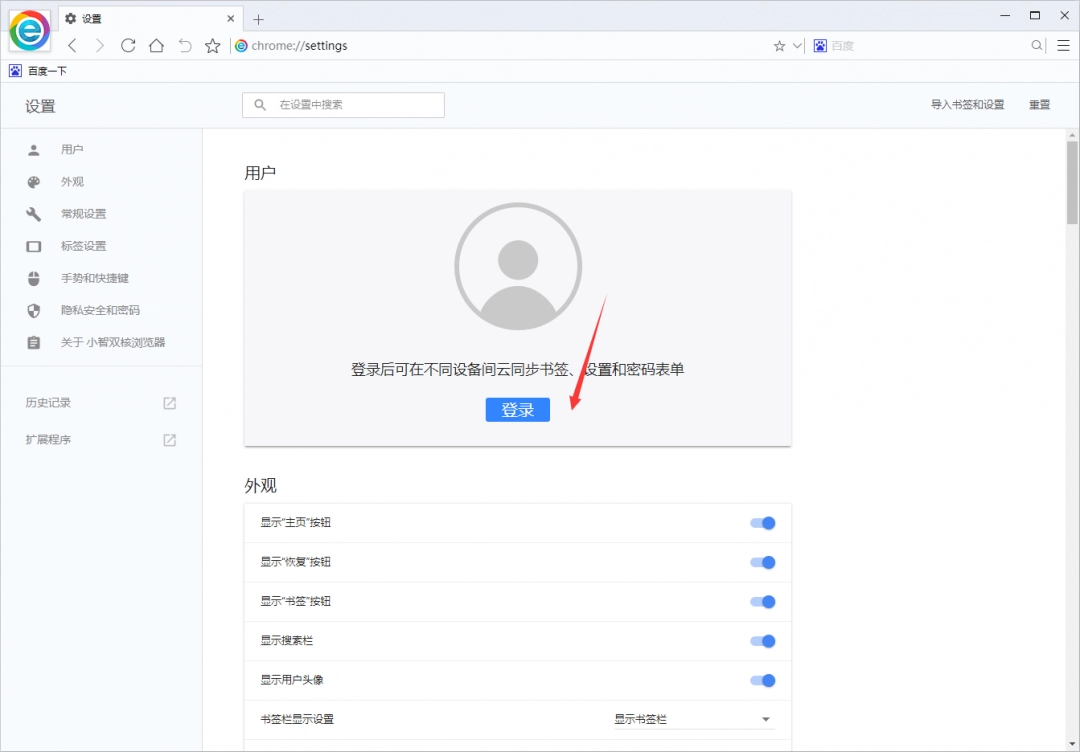1080x752 pixels.
Task: Open the 书签栏显示设置 dropdown
Action: tap(694, 718)
